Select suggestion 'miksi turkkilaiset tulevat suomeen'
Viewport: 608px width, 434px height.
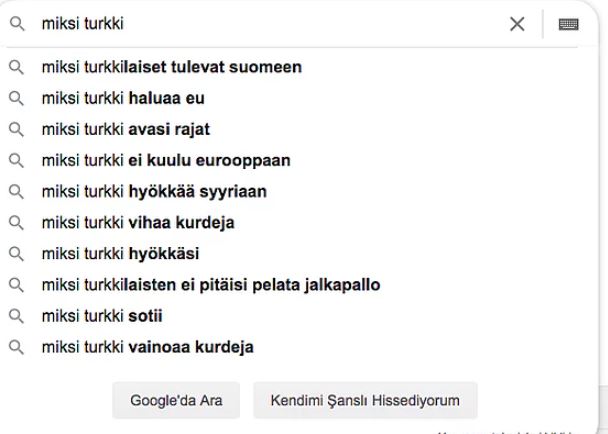(172, 67)
